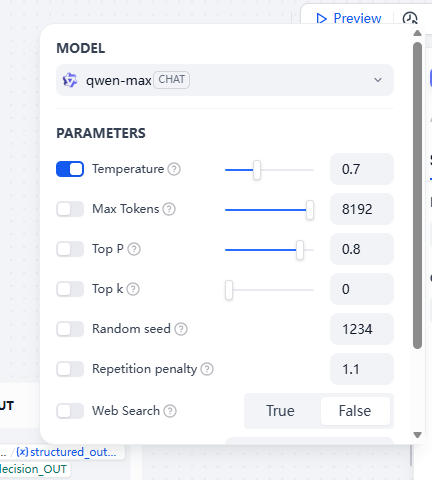
Task: Click the Top k slider handle
Action: 229,290
